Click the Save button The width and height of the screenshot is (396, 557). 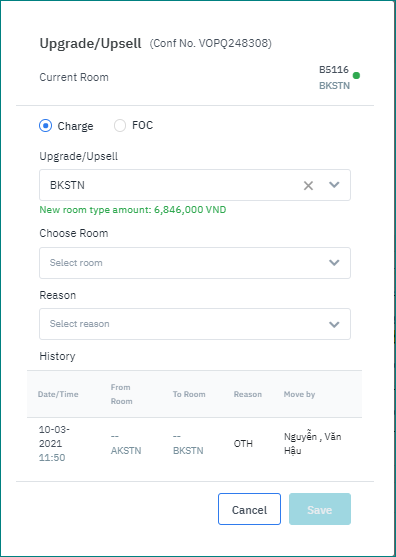click(320, 509)
